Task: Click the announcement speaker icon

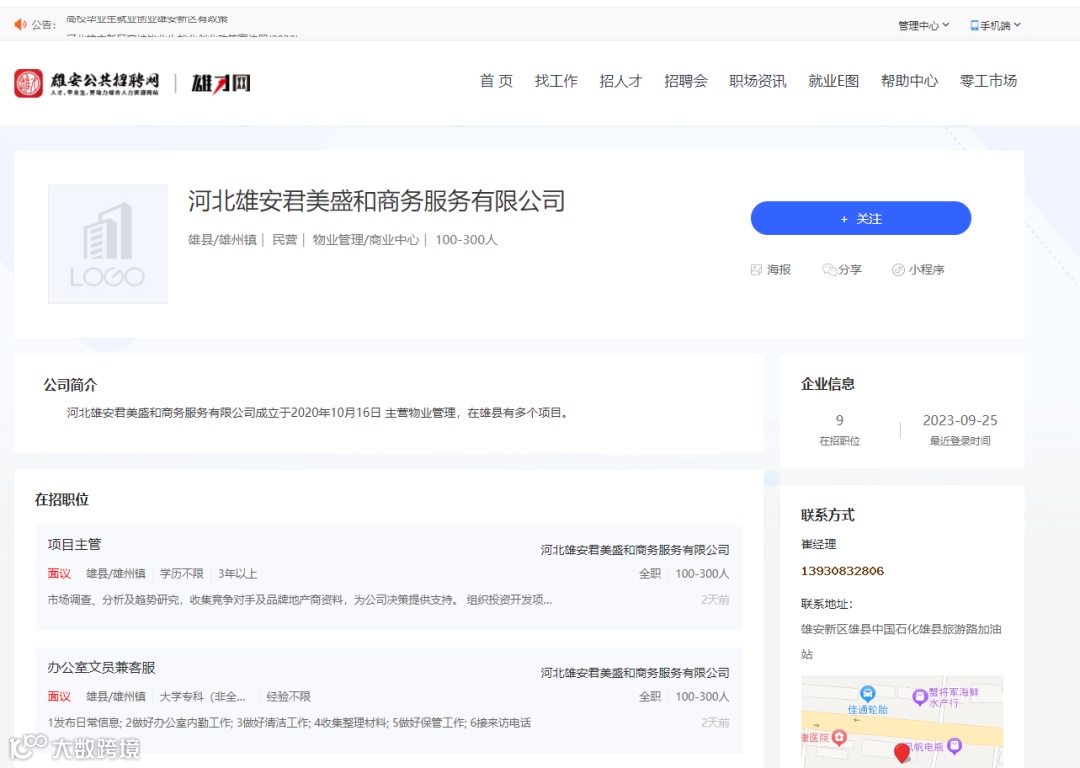Action: (20, 25)
